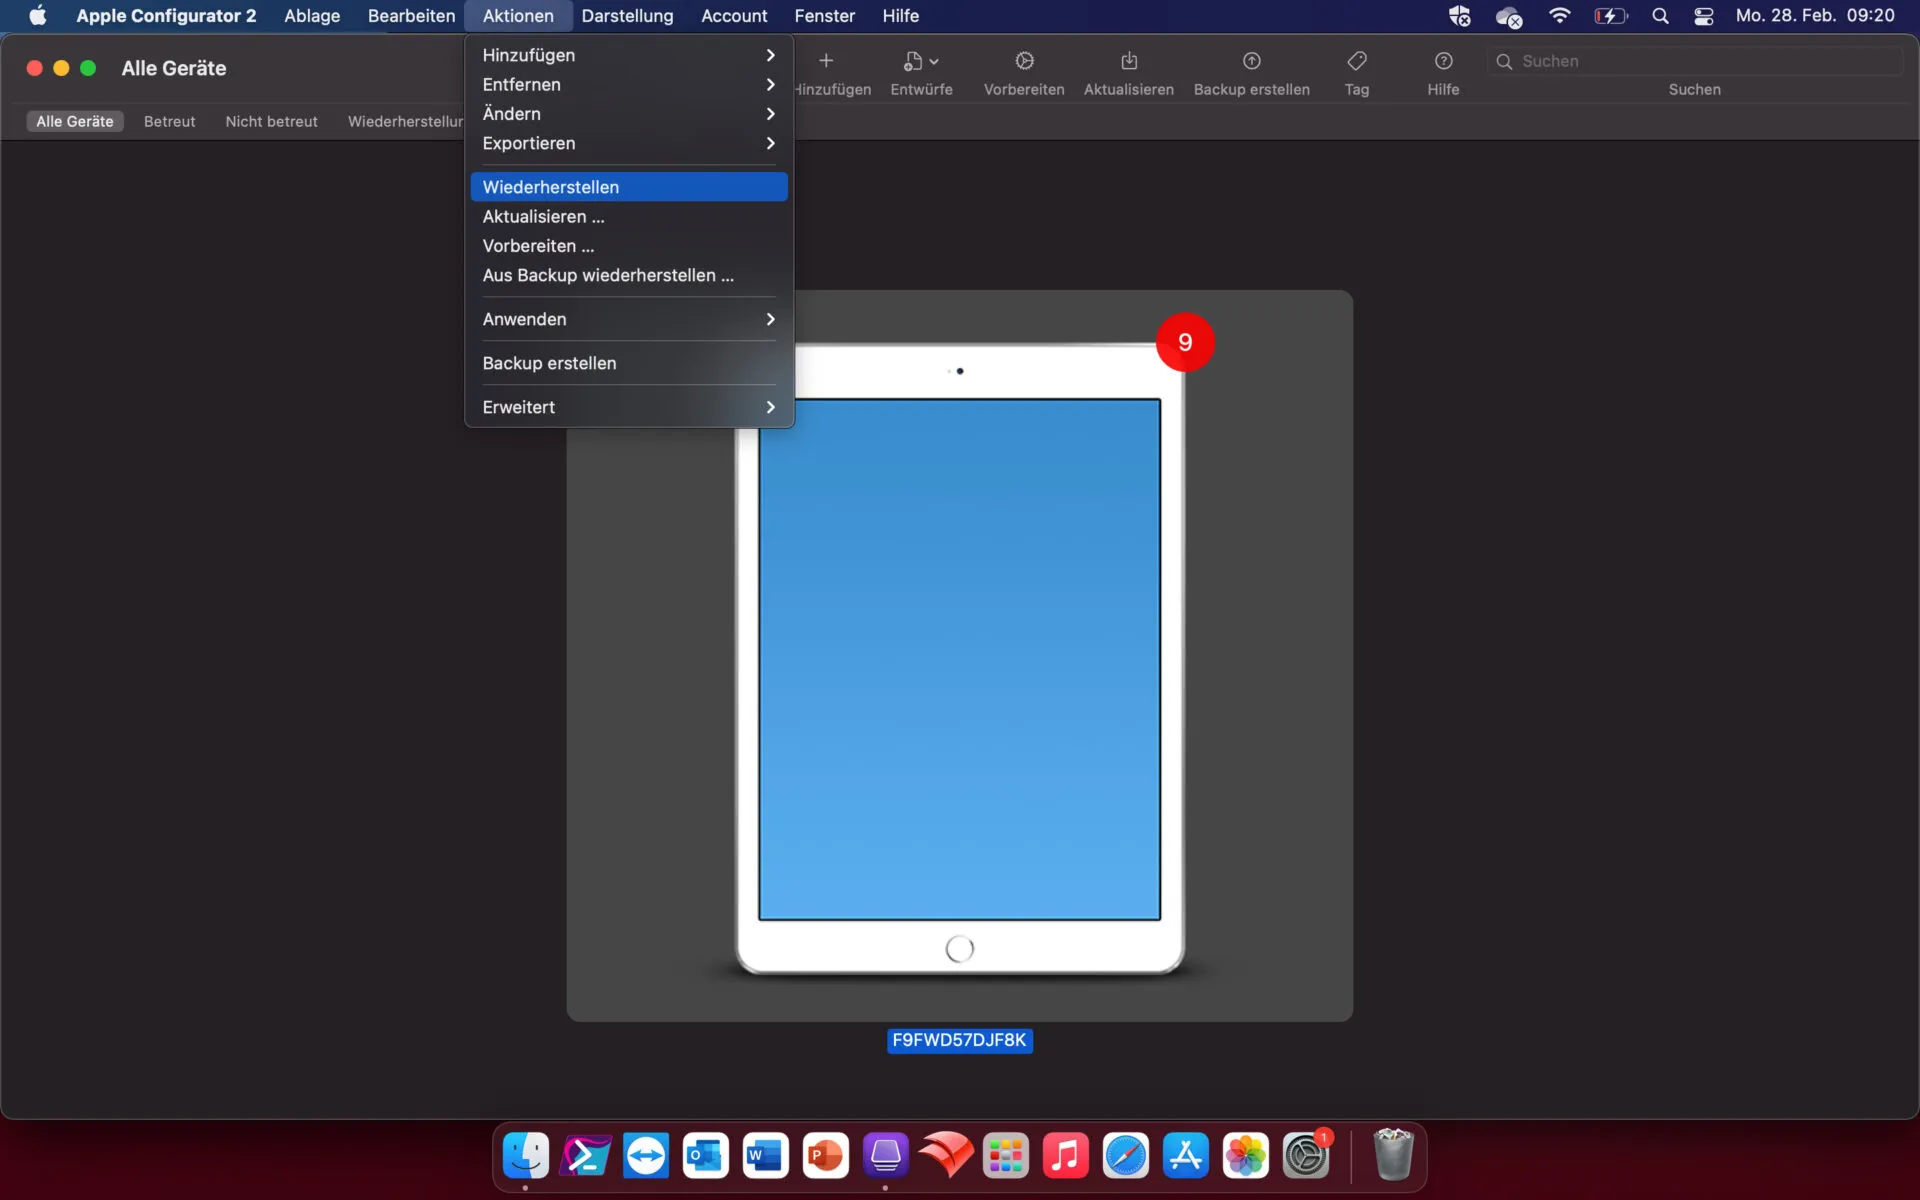Switch to Nicht betreut filter tab

pyautogui.click(x=271, y=121)
